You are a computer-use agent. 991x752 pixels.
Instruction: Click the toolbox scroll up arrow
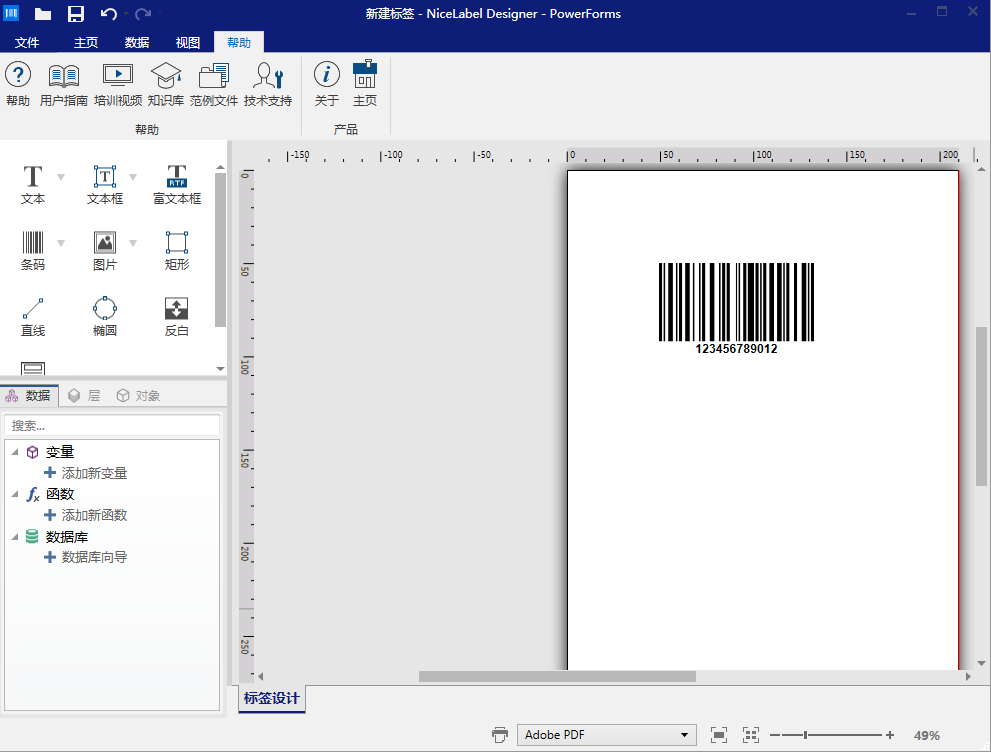click(x=220, y=167)
